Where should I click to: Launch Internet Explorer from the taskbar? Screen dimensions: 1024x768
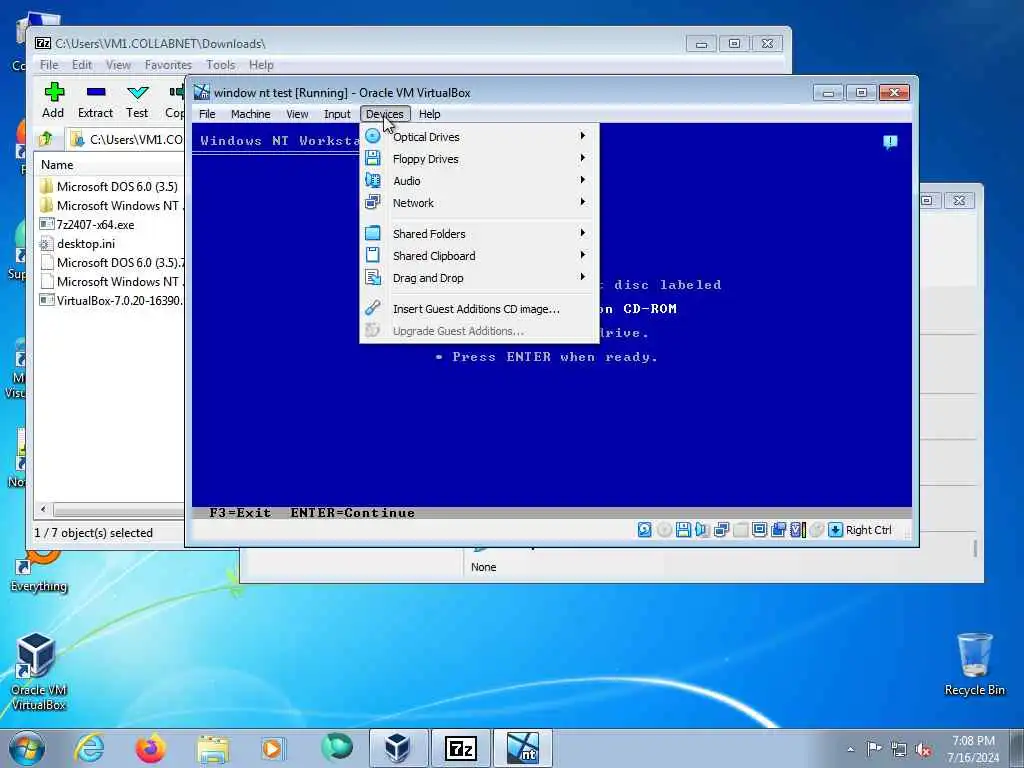click(89, 748)
